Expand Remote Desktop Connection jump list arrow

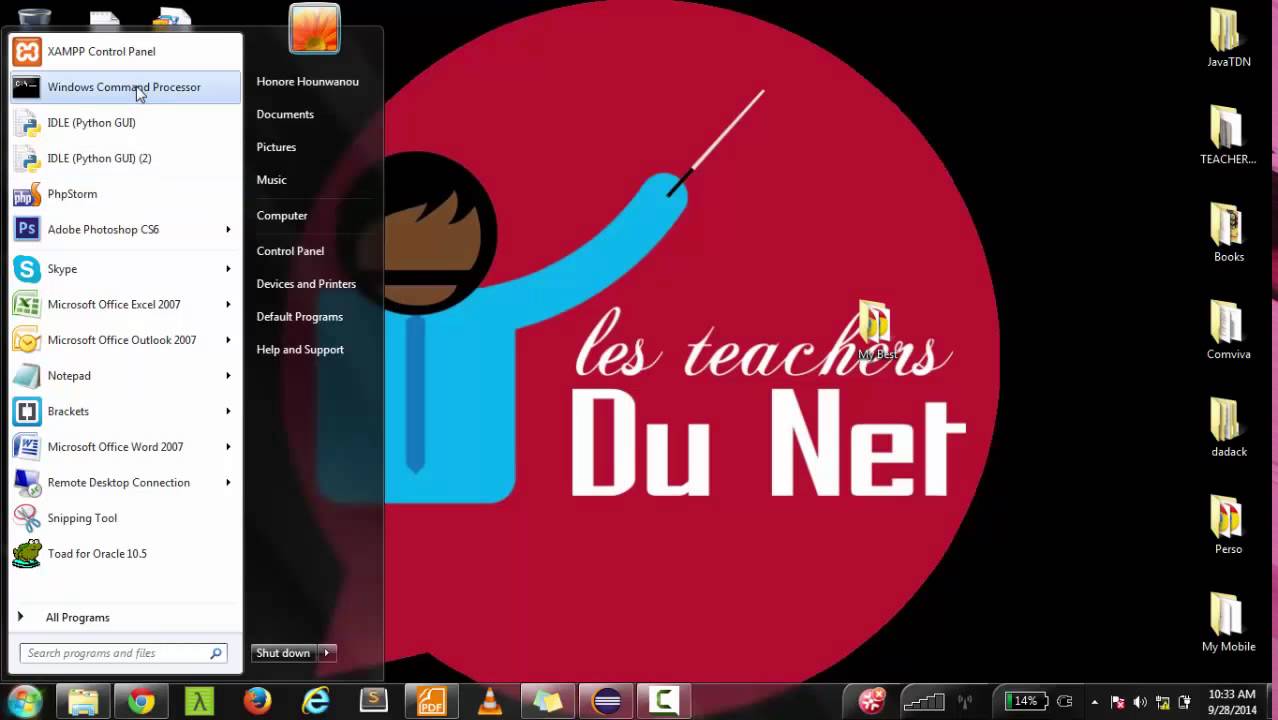[x=228, y=482]
